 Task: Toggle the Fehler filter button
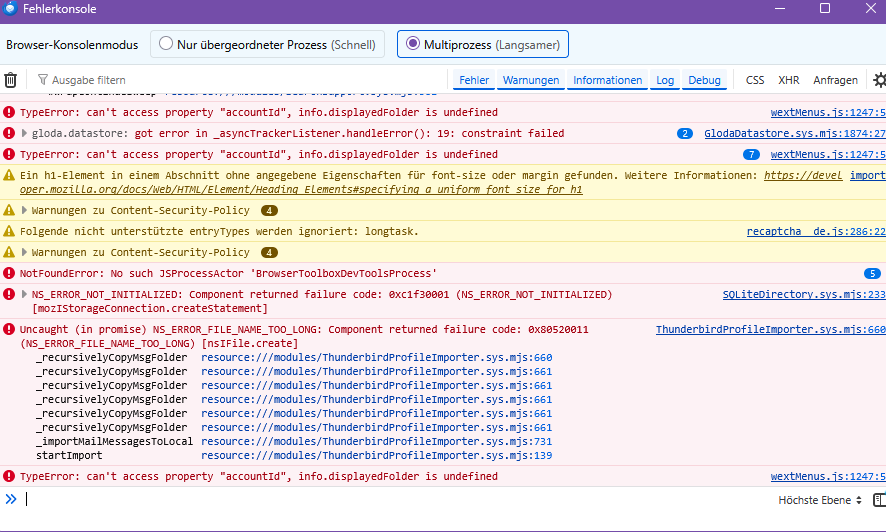[473, 80]
